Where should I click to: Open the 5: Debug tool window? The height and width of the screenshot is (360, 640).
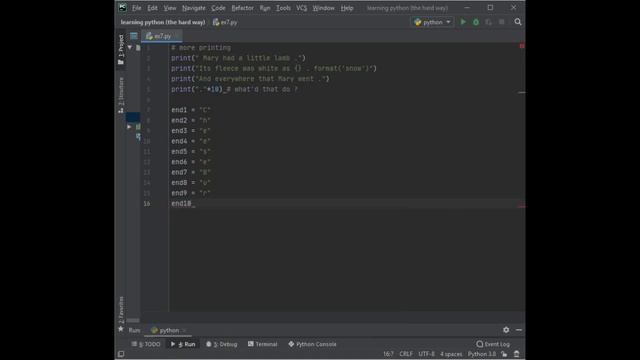click(x=222, y=344)
